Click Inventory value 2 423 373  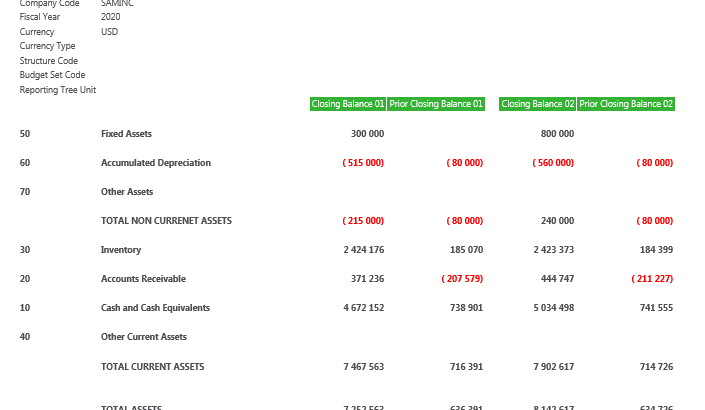coord(554,250)
